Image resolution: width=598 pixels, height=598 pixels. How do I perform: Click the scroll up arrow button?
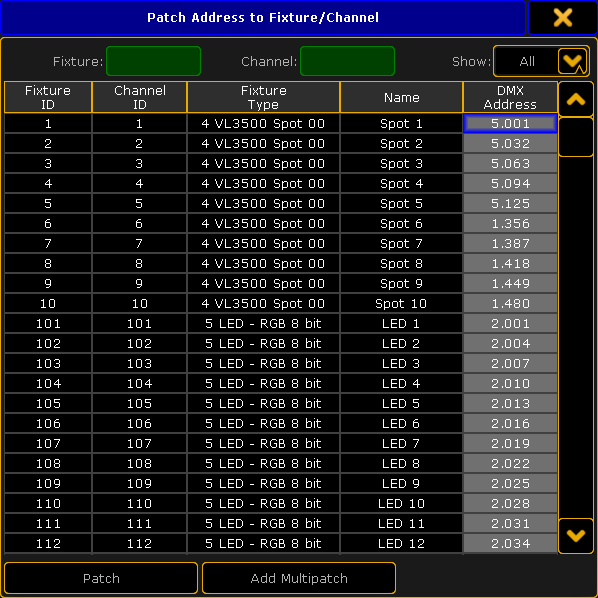click(575, 99)
